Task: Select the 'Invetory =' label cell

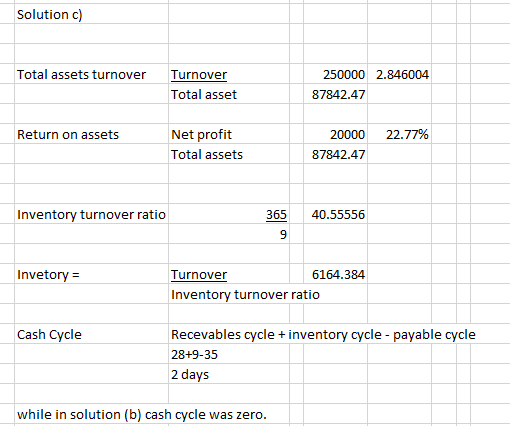Action: click(91, 274)
